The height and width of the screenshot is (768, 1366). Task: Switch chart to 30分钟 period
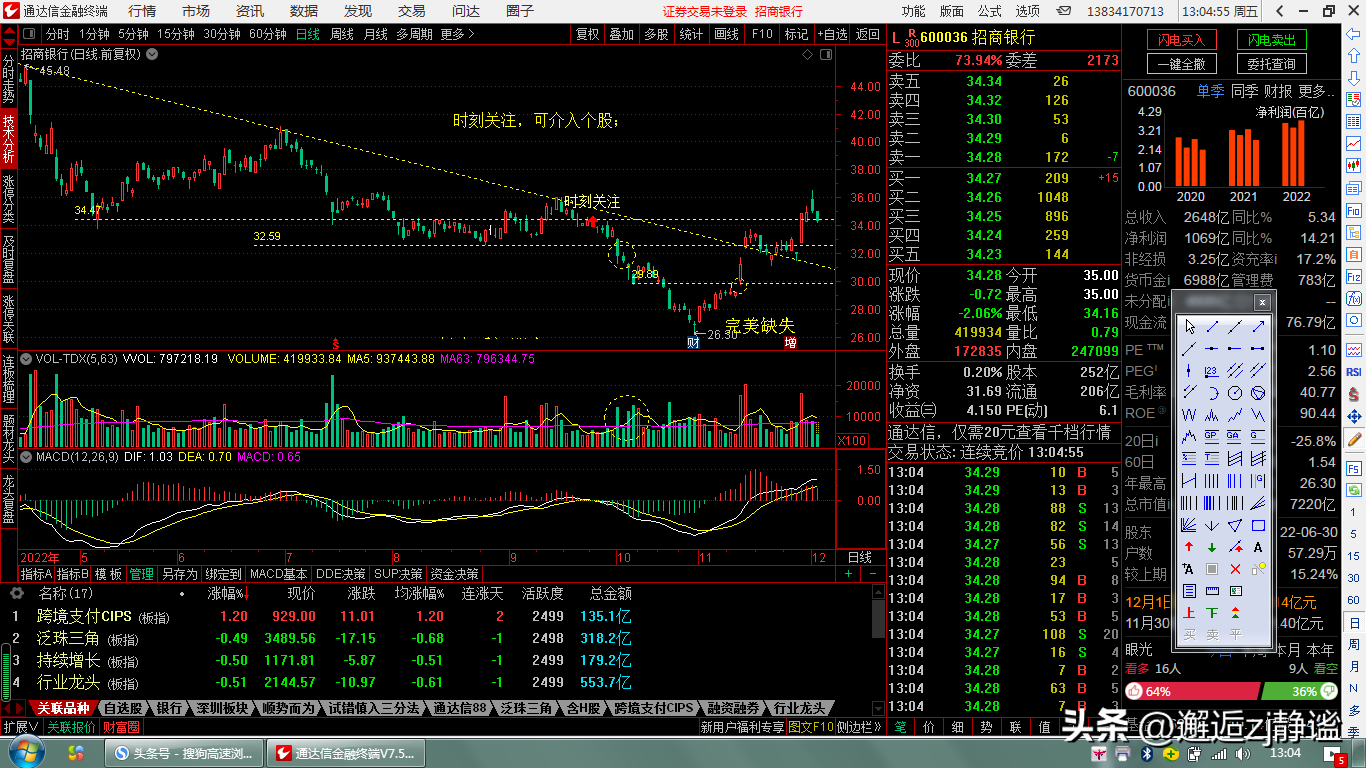222,34
